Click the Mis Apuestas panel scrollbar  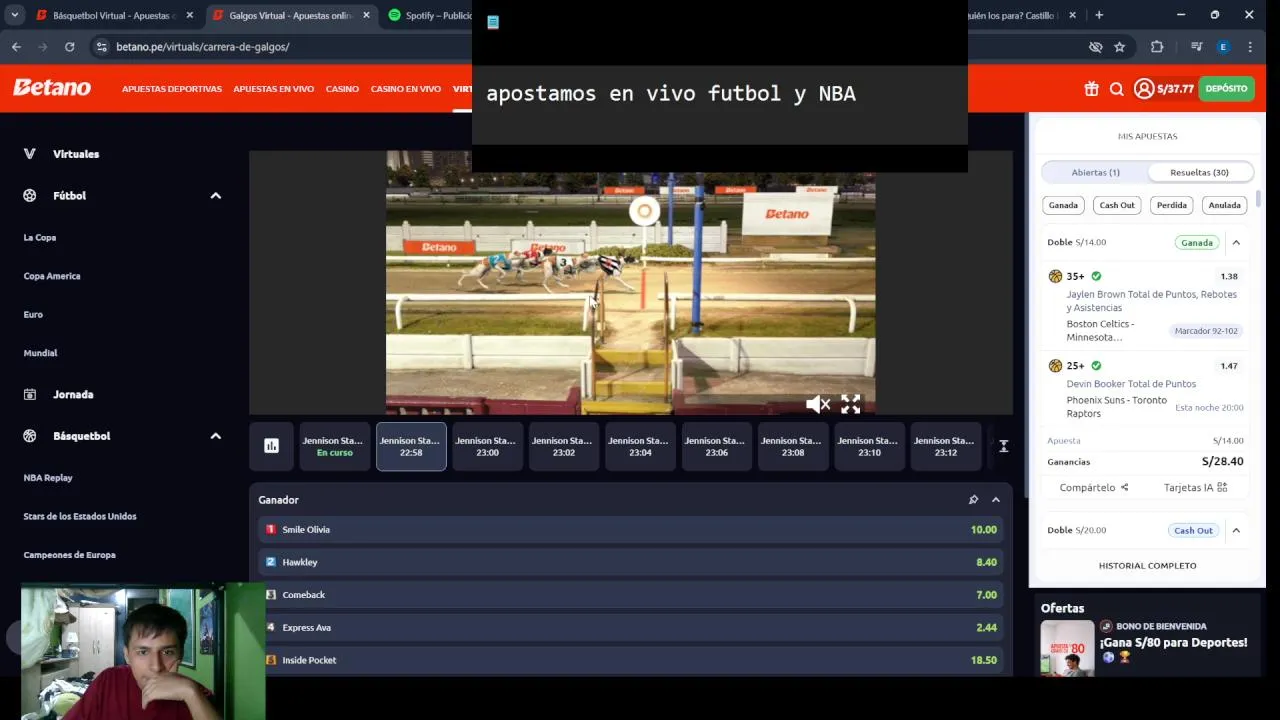(1258, 200)
